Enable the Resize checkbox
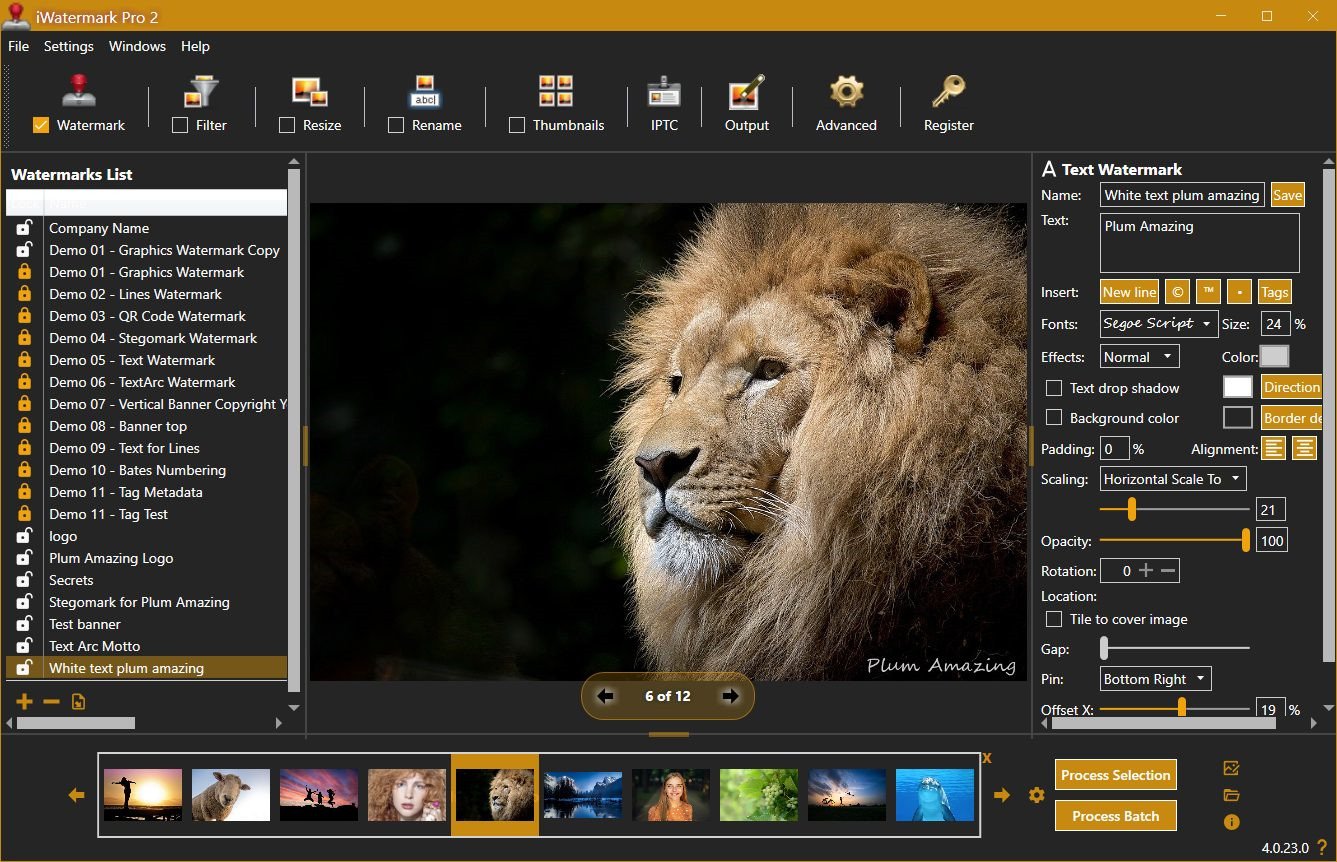This screenshot has width=1337, height=862. pyautogui.click(x=287, y=125)
